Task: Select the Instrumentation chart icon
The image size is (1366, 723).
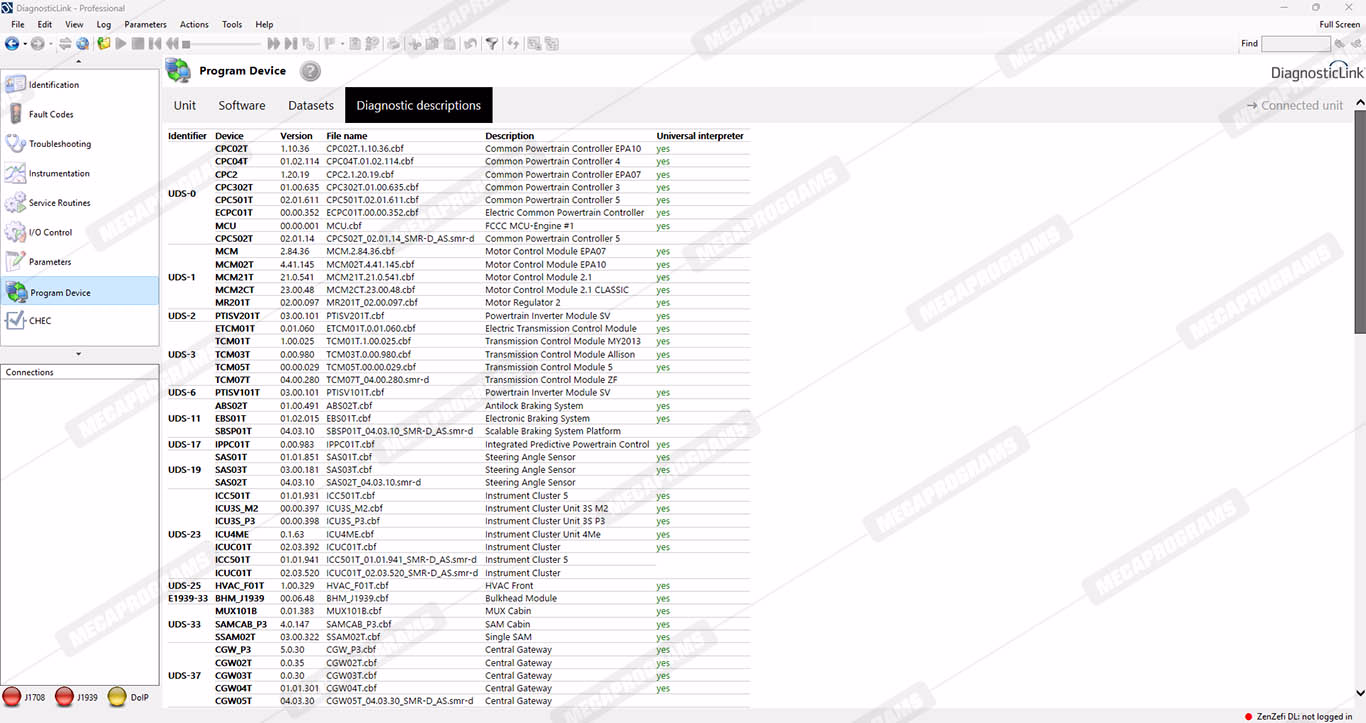Action: [15, 173]
